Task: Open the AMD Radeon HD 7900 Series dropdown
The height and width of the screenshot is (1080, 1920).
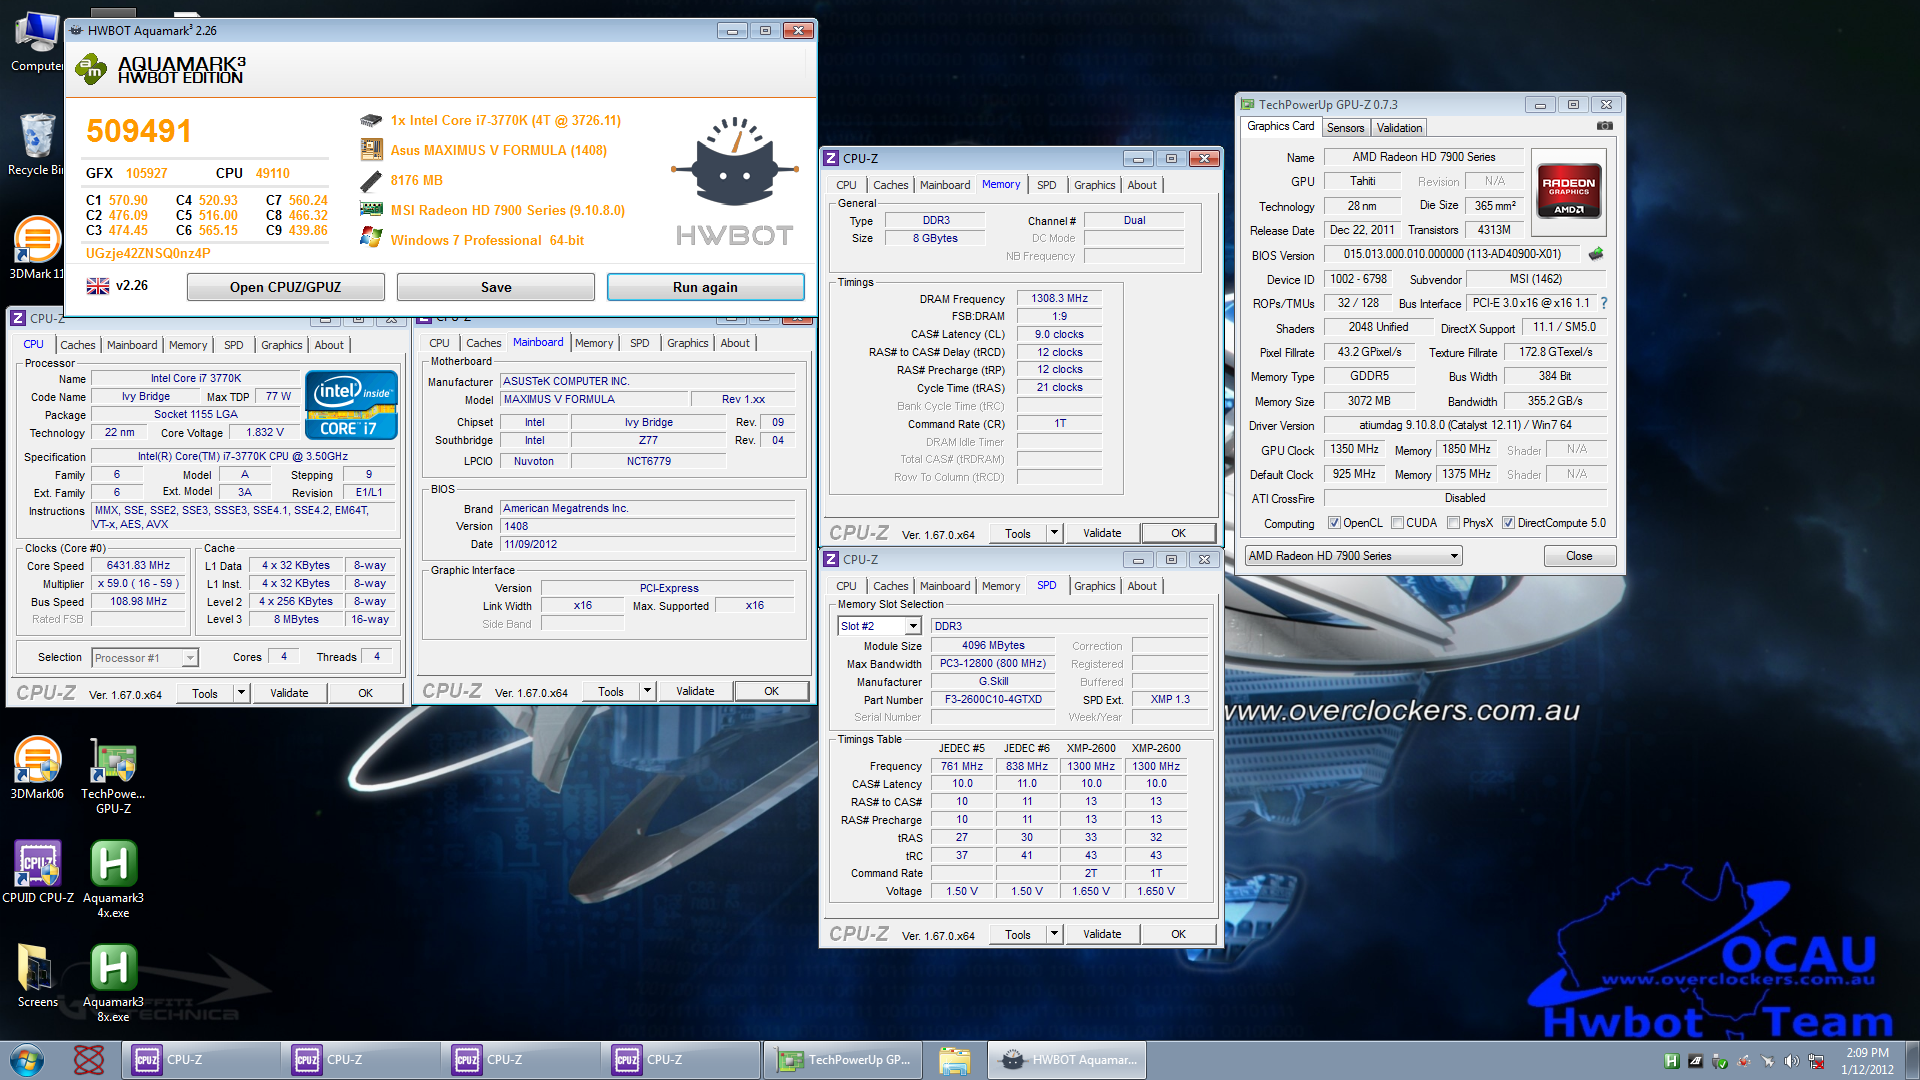Action: [x=1353, y=556]
